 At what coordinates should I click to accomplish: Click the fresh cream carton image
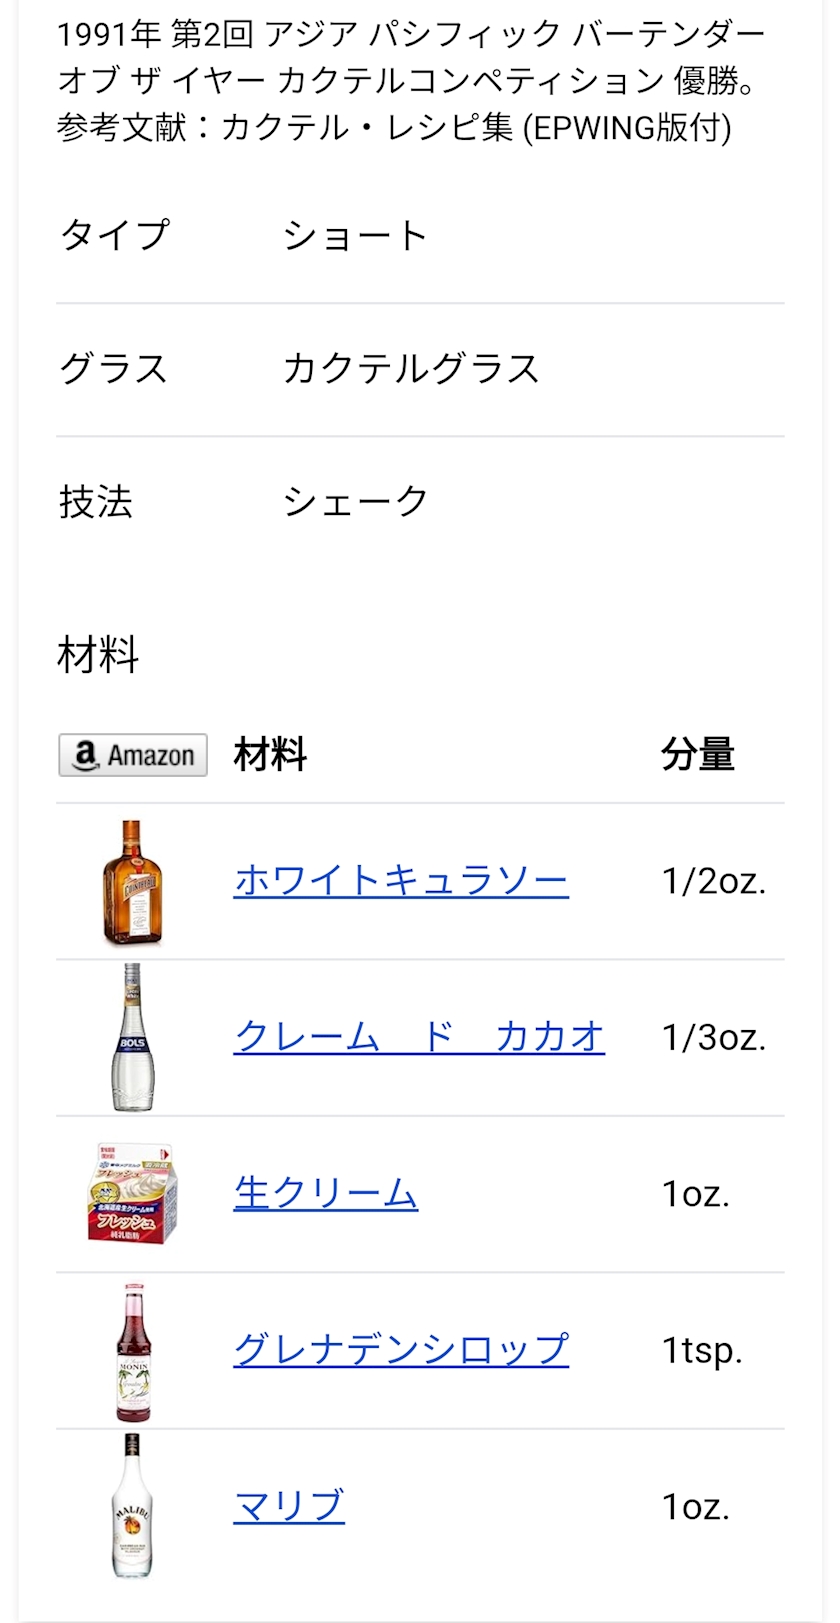point(133,1194)
